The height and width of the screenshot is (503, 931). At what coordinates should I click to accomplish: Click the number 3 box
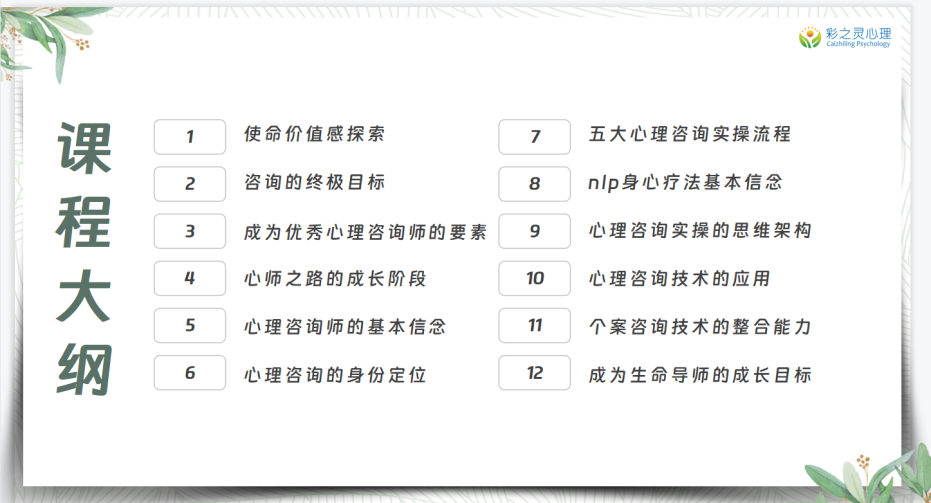189,231
